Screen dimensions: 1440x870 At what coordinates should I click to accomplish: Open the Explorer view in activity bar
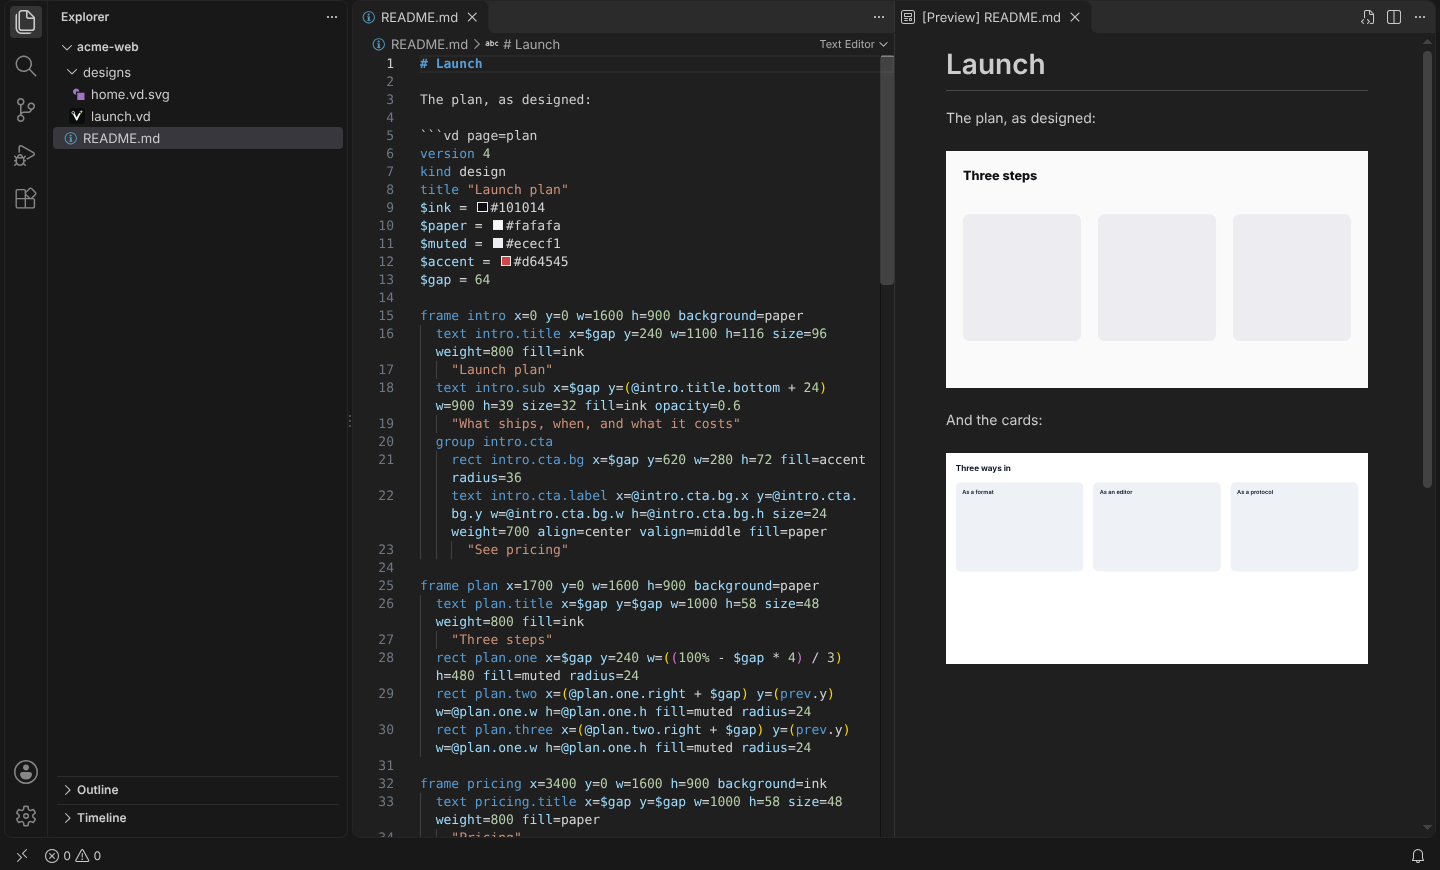(26, 21)
